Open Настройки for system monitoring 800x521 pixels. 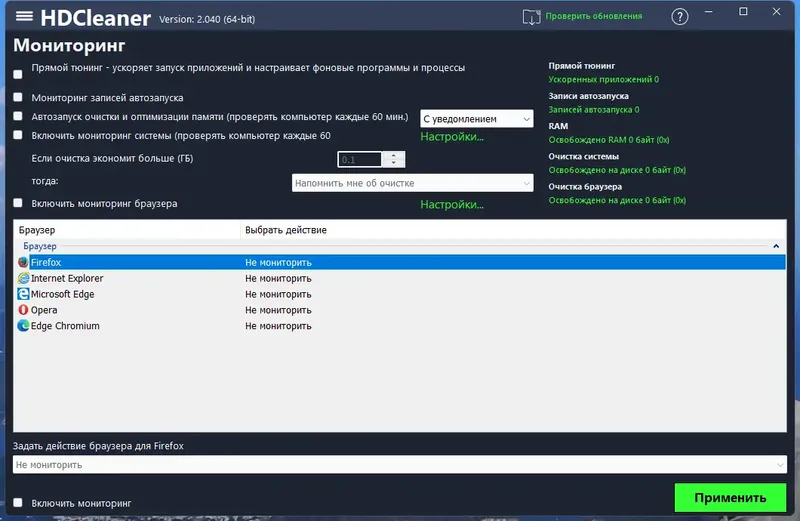coord(452,137)
